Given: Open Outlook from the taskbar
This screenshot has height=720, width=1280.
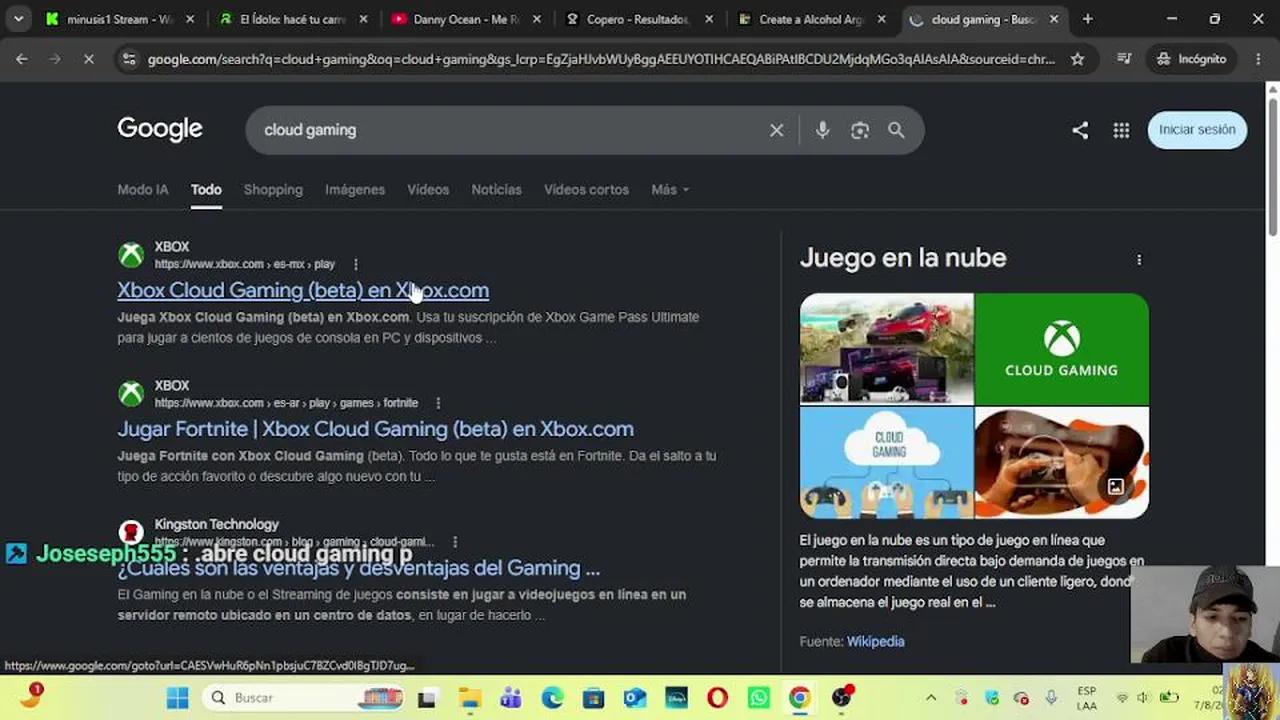Looking at the screenshot, I should pyautogui.click(x=634, y=698).
